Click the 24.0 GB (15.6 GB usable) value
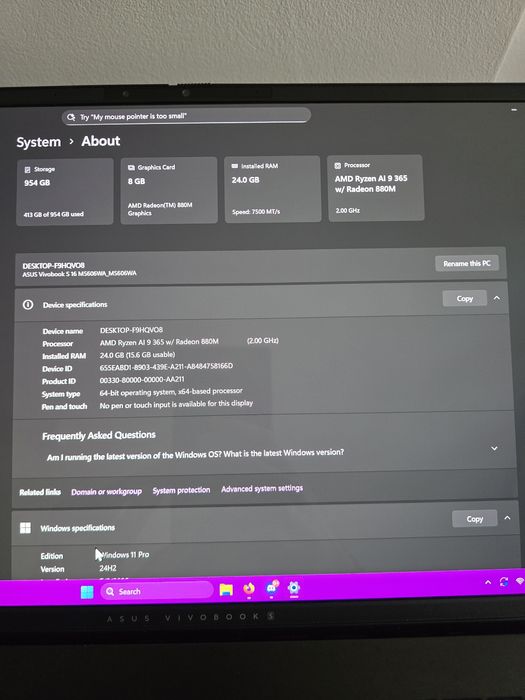 [137, 355]
